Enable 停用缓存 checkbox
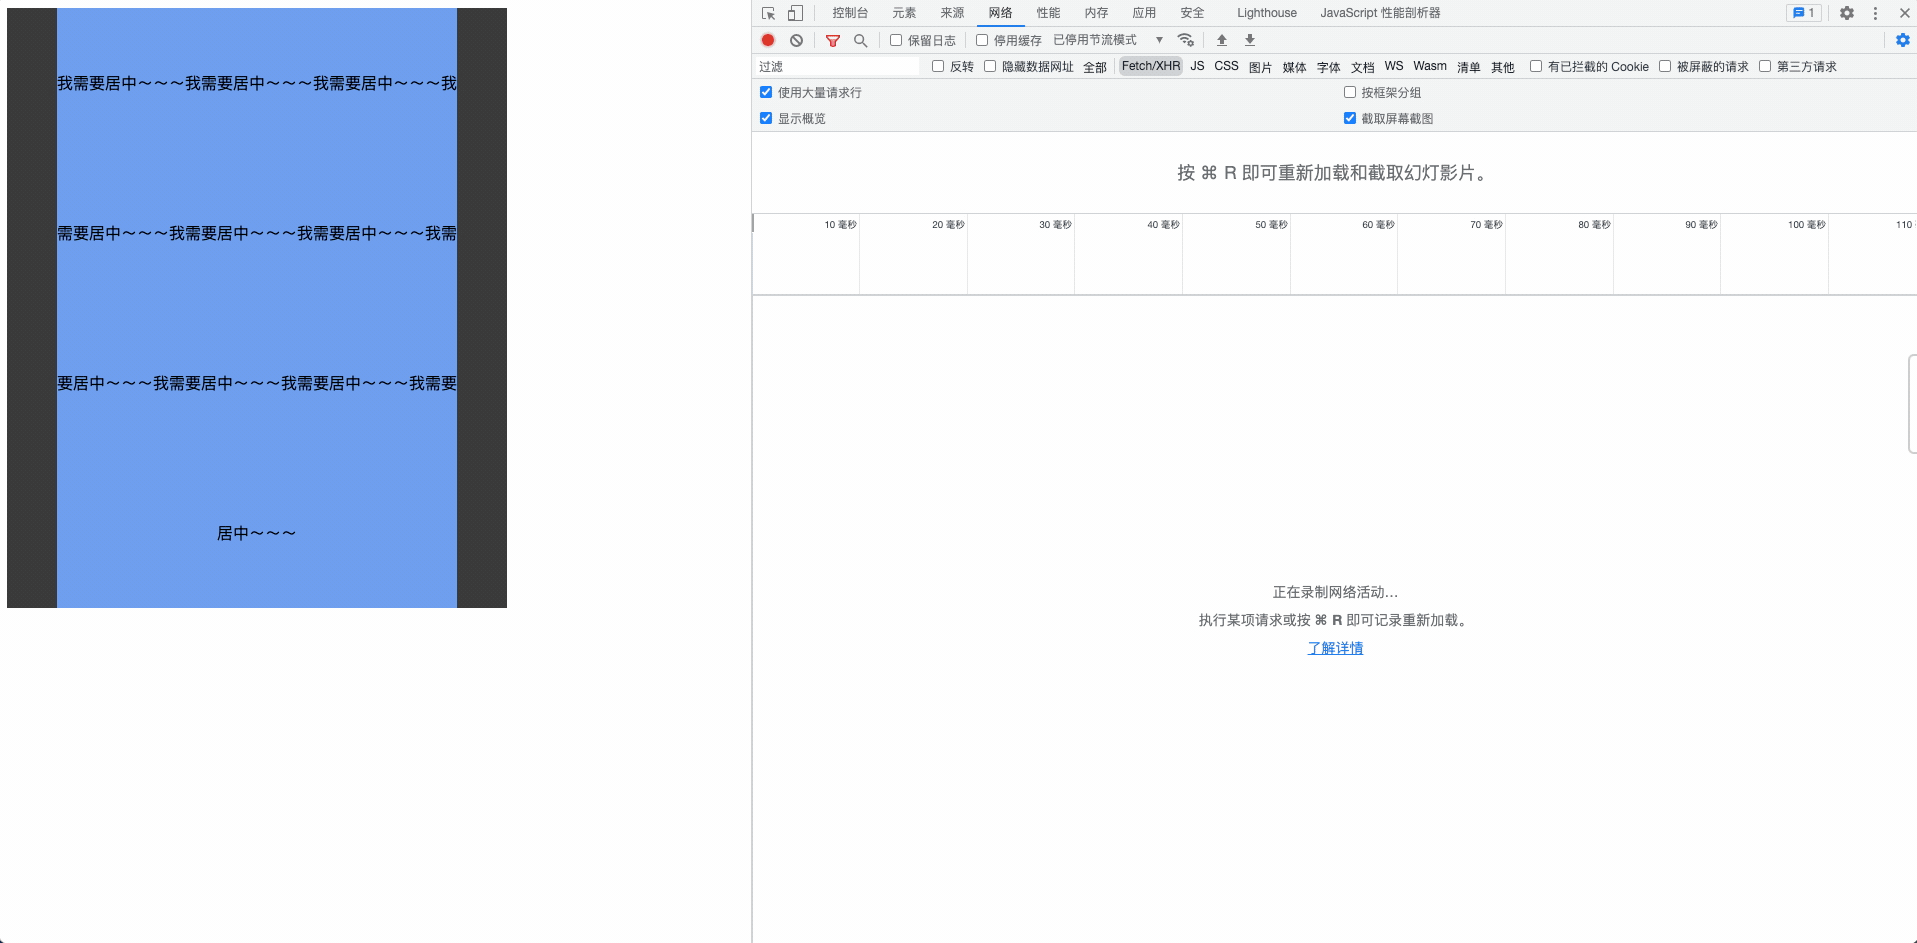The height and width of the screenshot is (943, 1917). (x=982, y=40)
